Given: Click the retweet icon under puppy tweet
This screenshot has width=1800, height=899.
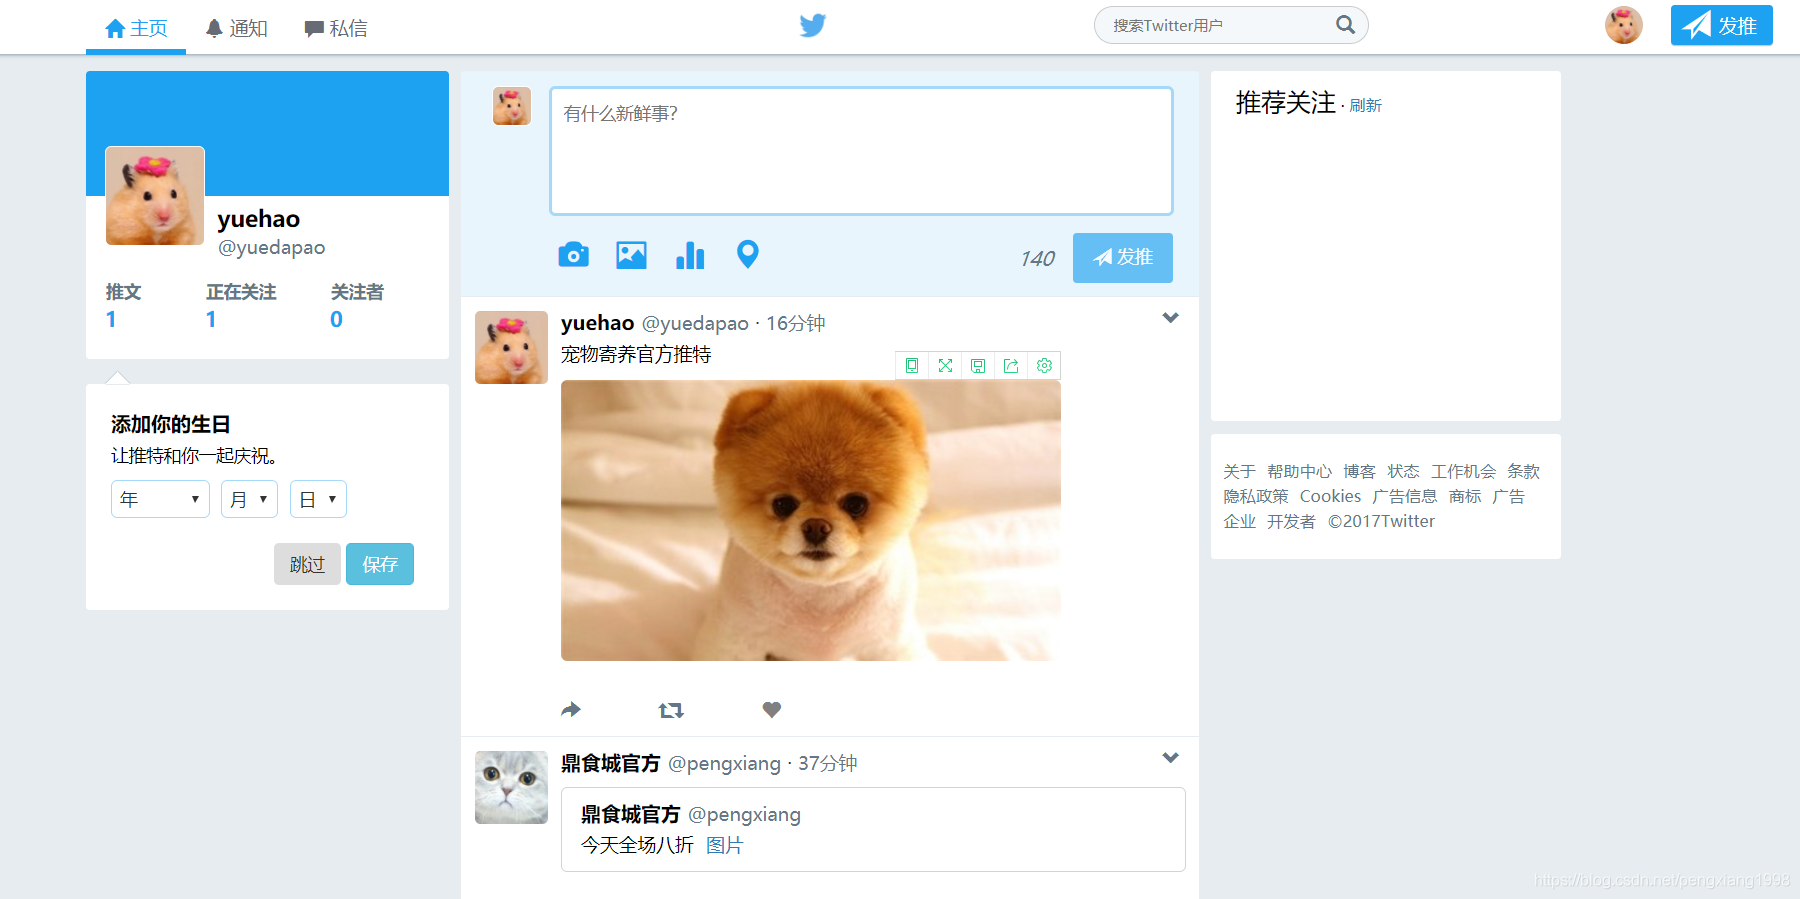Looking at the screenshot, I should (x=671, y=710).
